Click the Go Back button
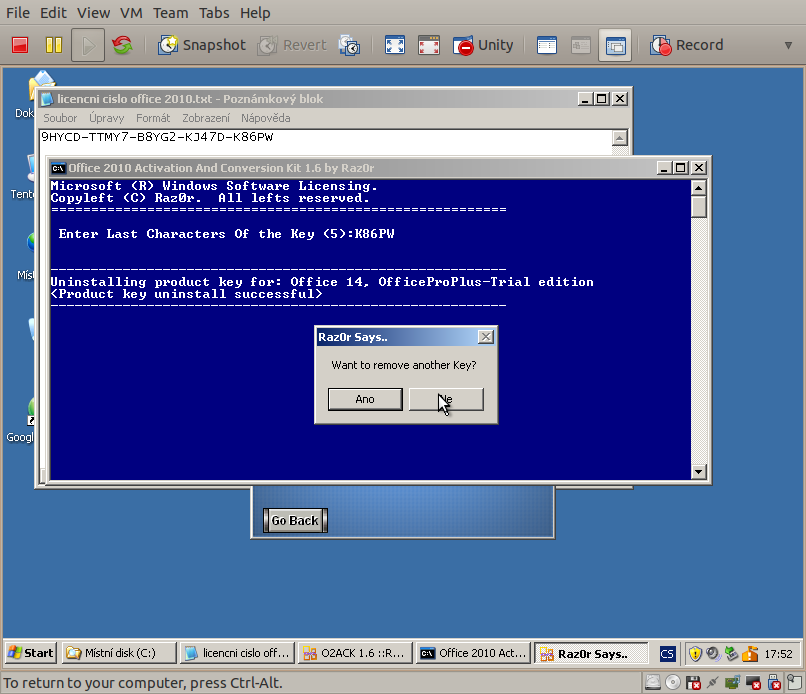 point(295,521)
